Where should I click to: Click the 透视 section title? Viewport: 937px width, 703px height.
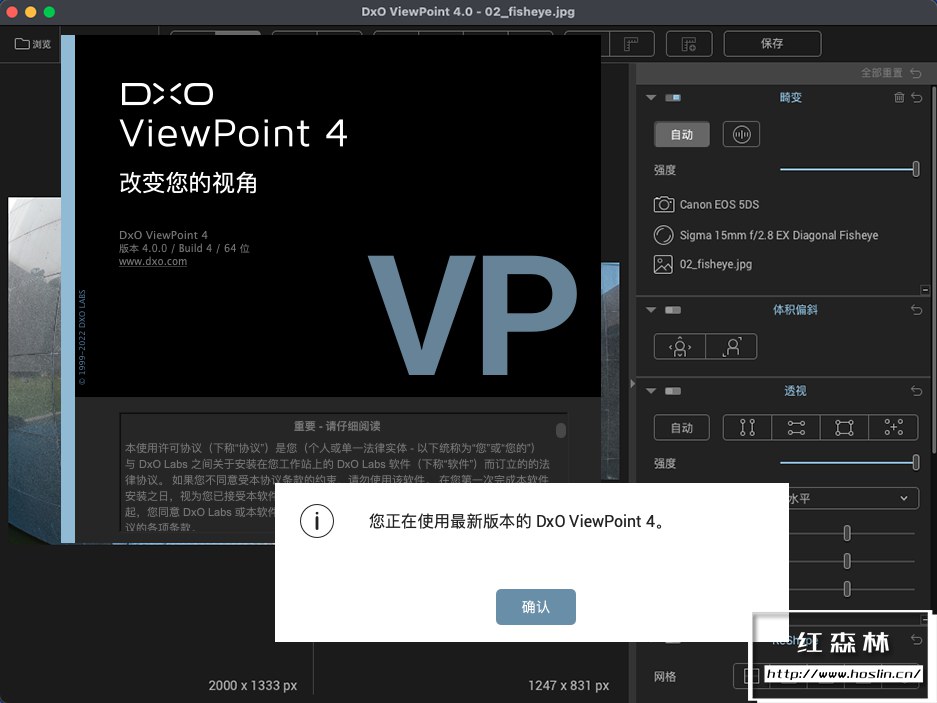(795, 391)
